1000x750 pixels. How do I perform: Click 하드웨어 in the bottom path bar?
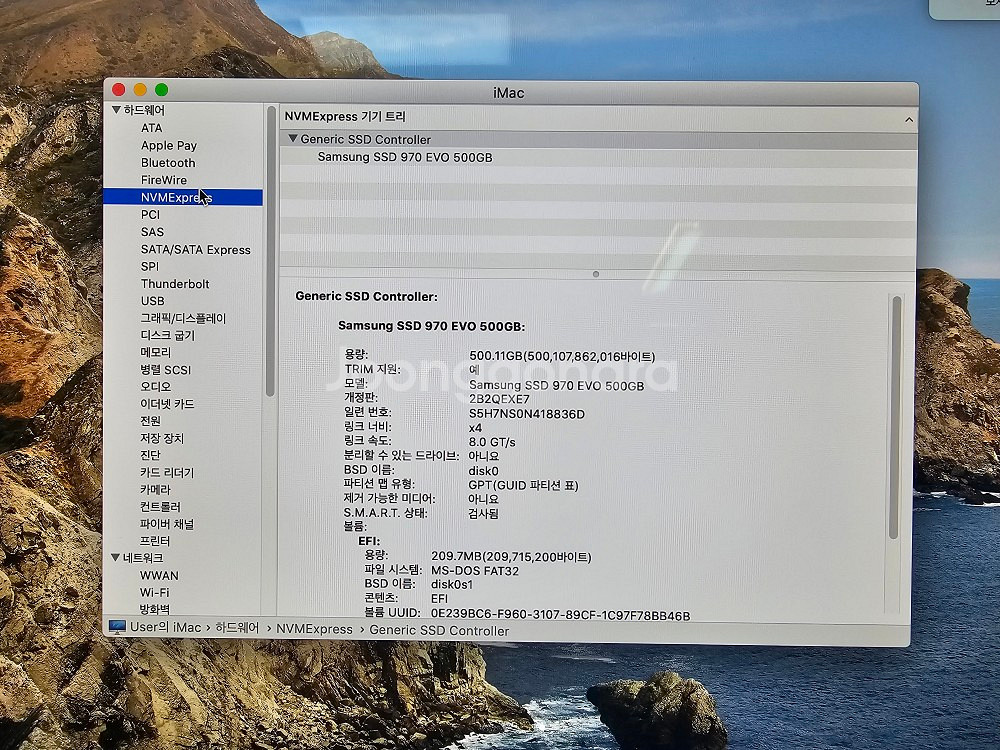click(x=237, y=628)
